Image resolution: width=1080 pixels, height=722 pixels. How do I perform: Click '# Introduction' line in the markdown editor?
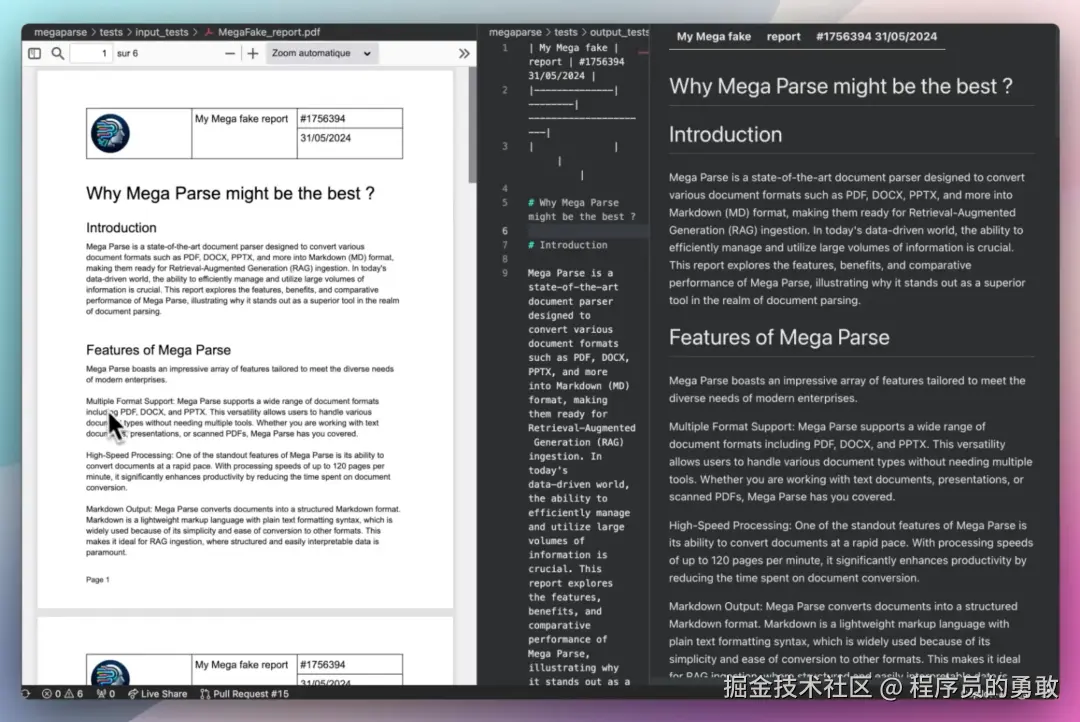(568, 245)
